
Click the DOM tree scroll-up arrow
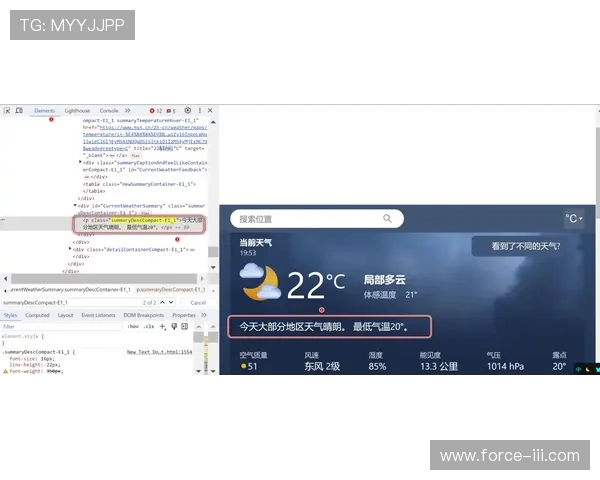(213, 122)
